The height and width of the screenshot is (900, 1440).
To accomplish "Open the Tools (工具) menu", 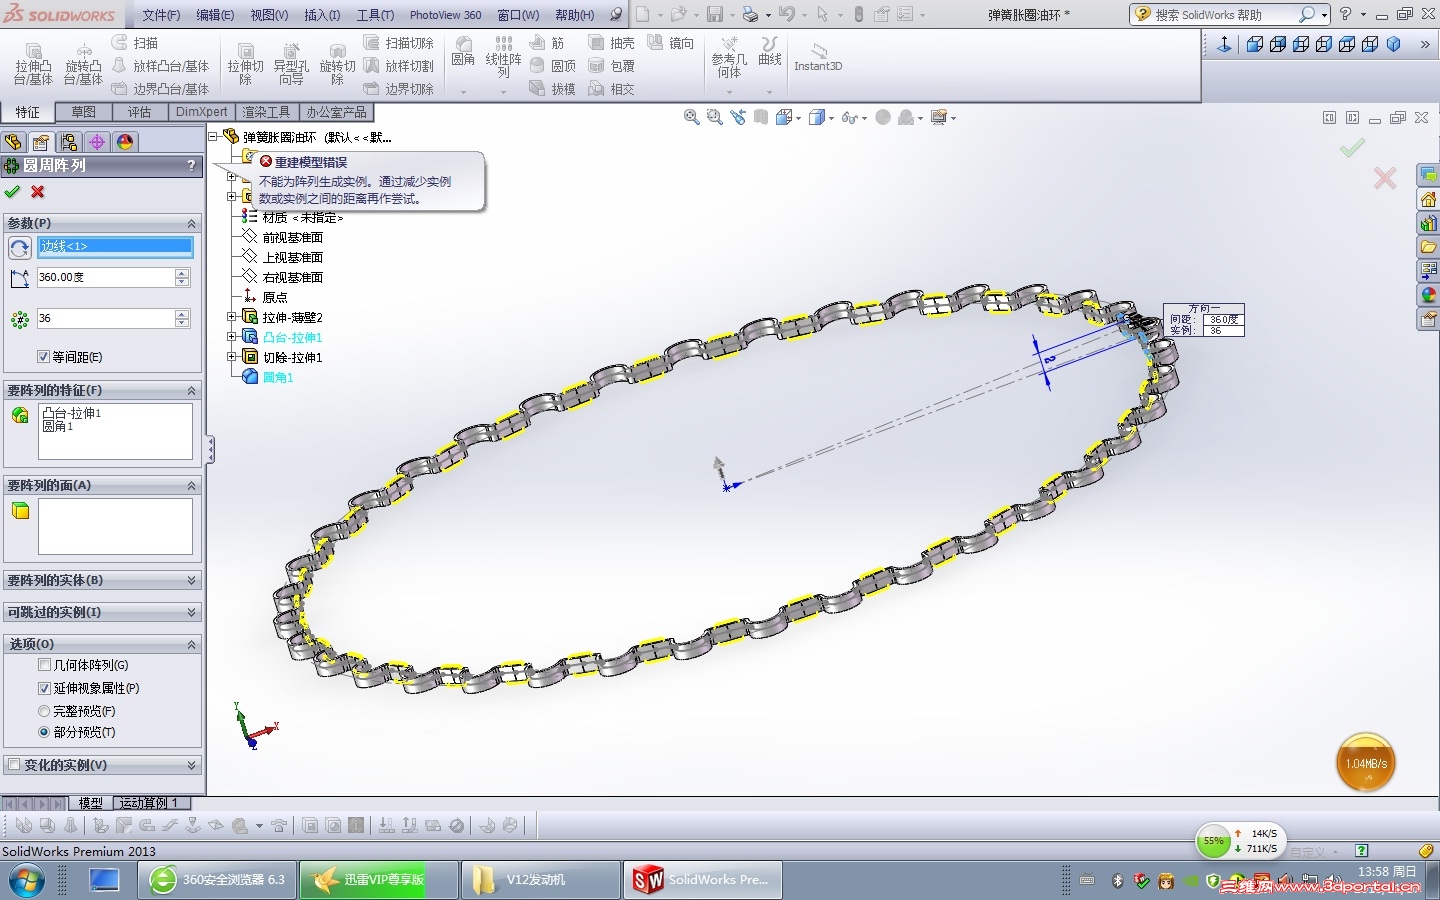I will tap(375, 15).
